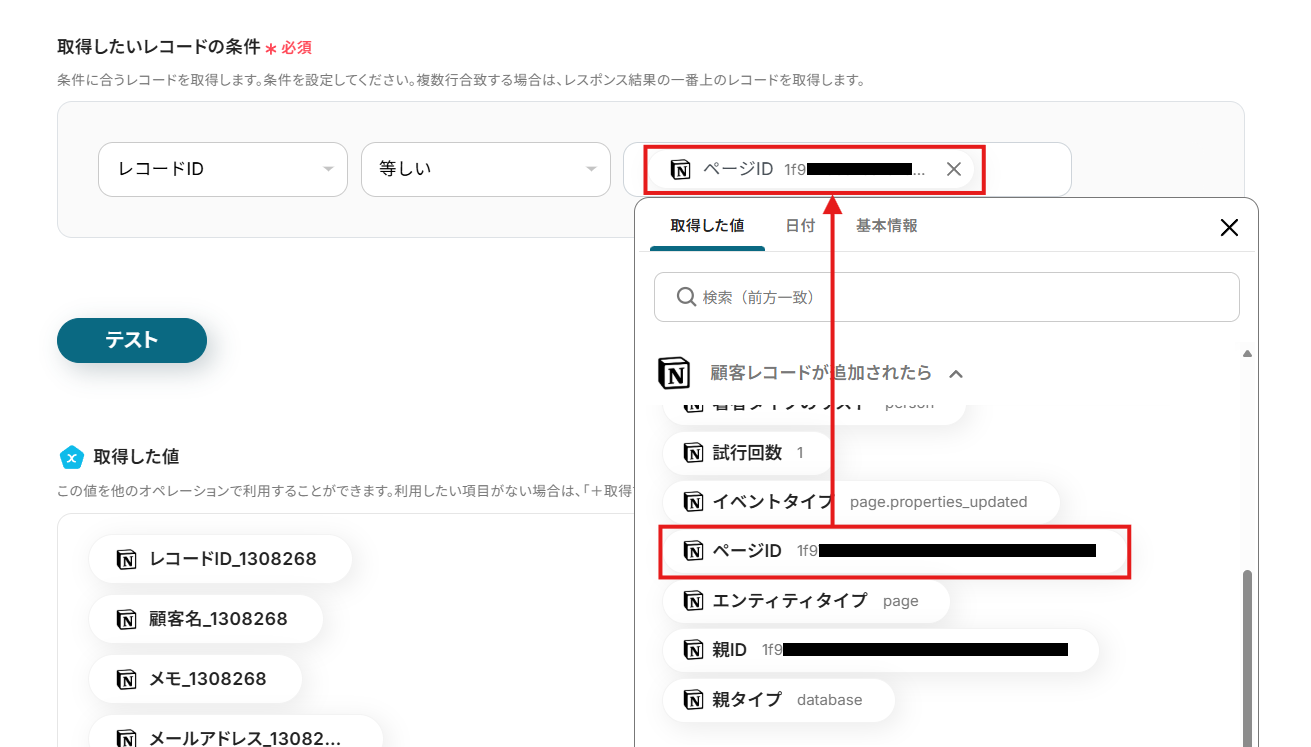Collapse the 顧客レコードが追加されたら section

956,374
